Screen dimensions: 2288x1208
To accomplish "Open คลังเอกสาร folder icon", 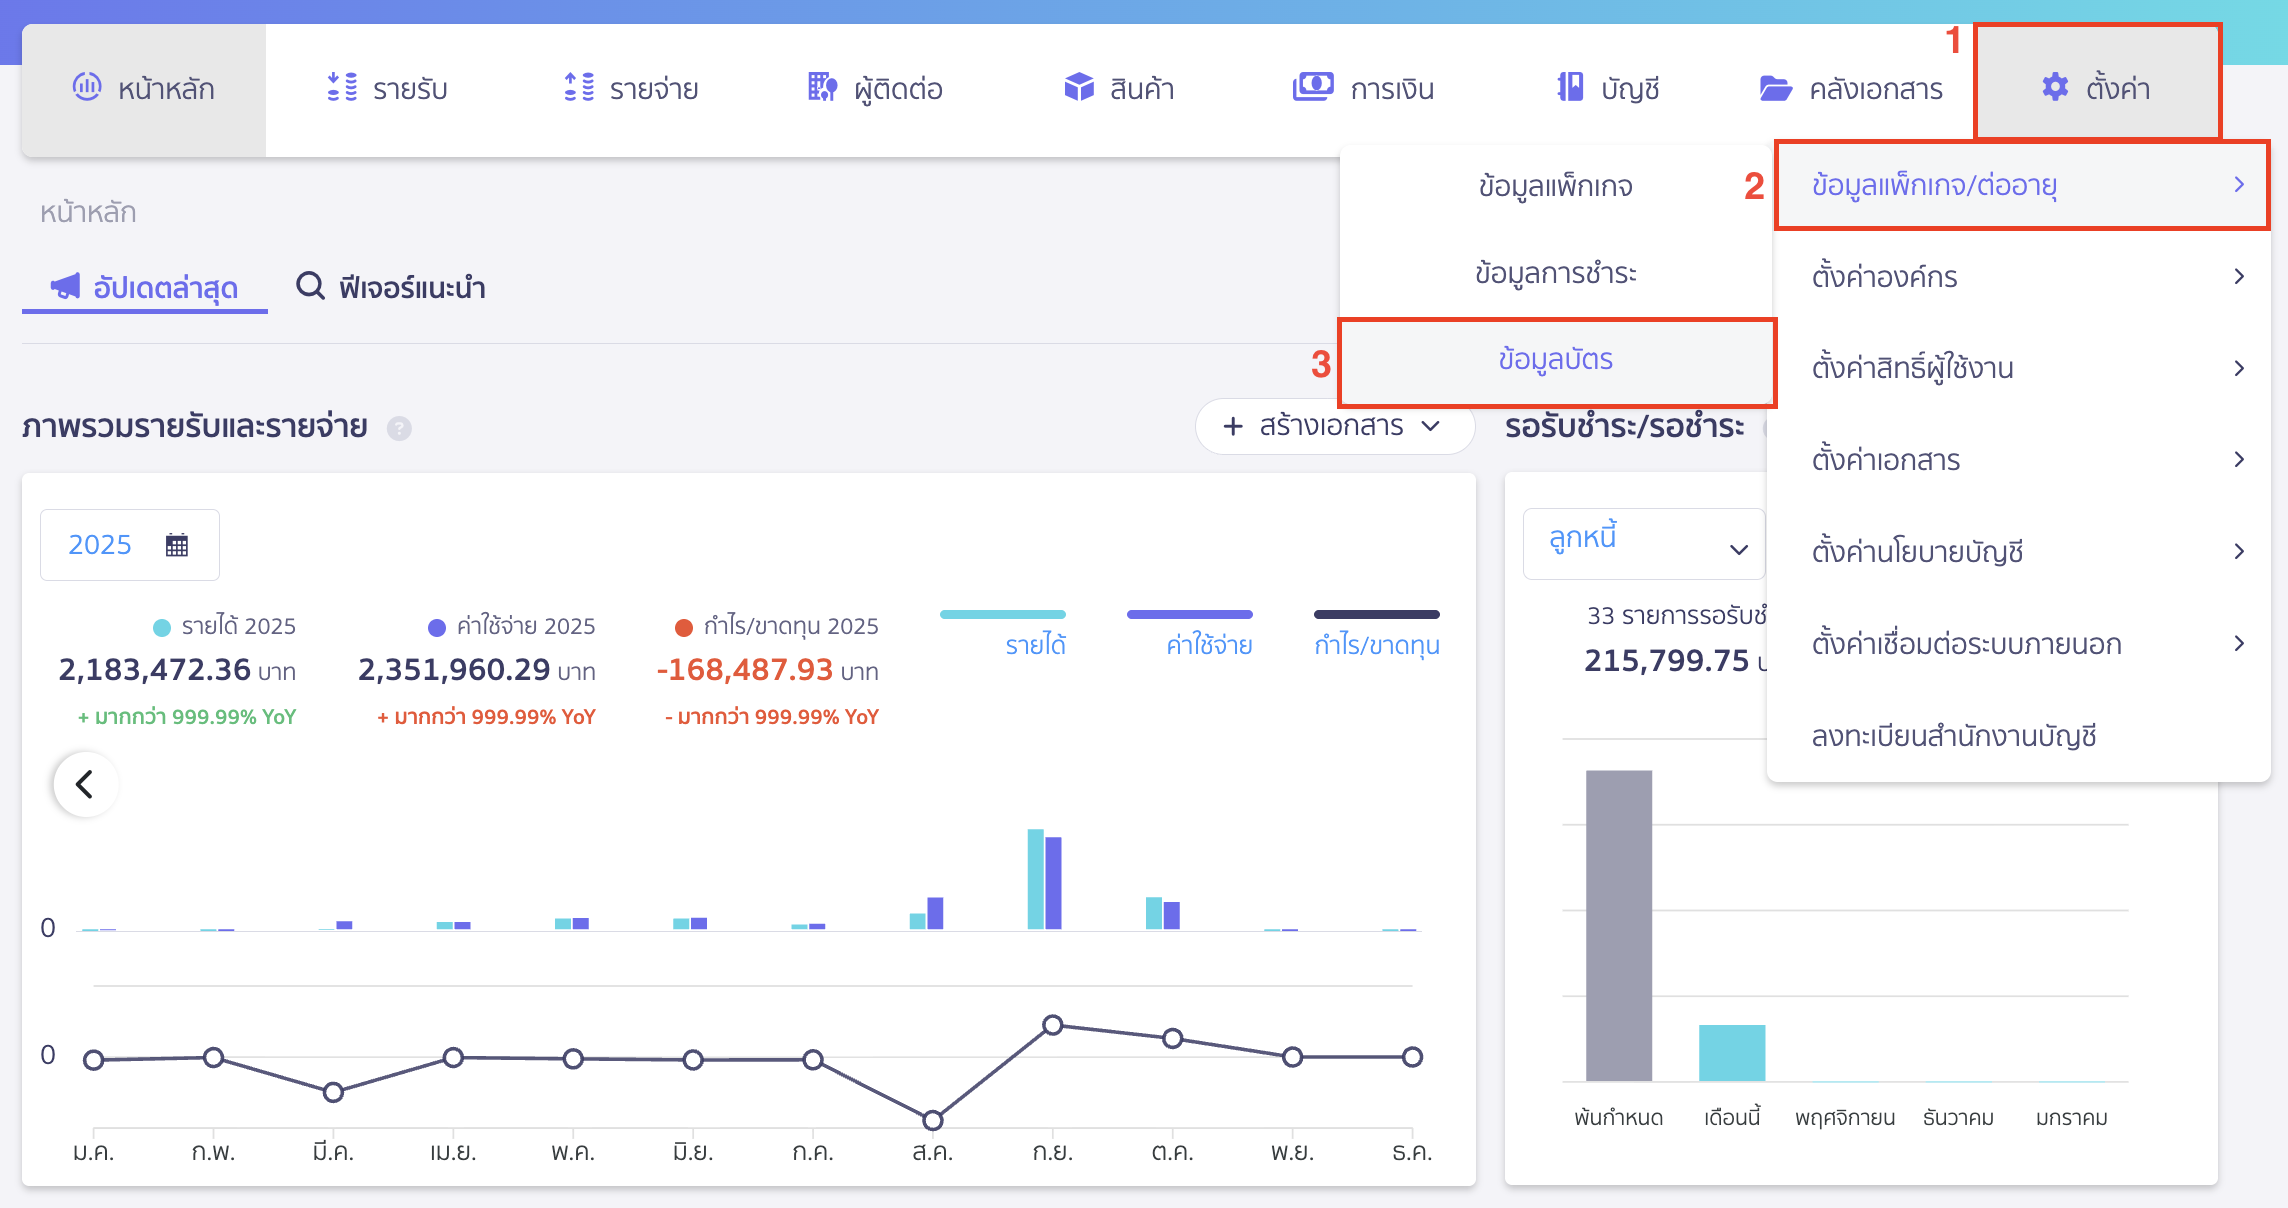I will point(1776,88).
